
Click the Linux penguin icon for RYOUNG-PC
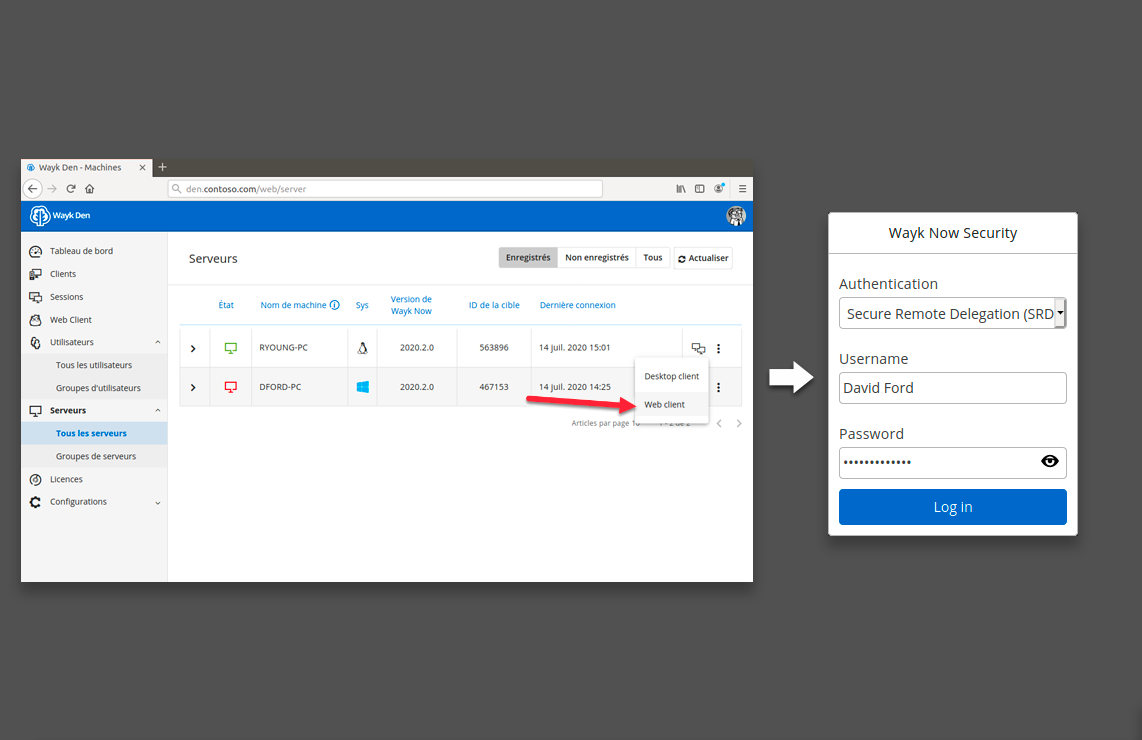click(x=362, y=348)
